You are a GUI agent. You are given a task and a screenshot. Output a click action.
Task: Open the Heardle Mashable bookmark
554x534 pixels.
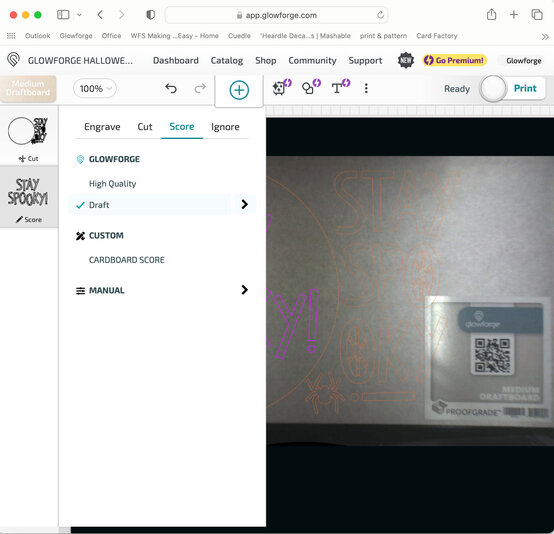(305, 36)
